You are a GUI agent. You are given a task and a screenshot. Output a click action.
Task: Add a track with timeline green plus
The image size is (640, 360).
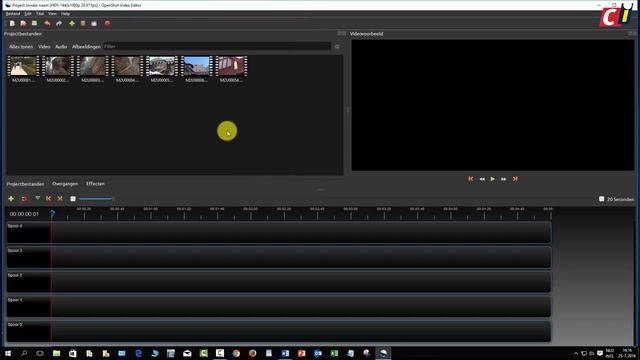(11, 199)
